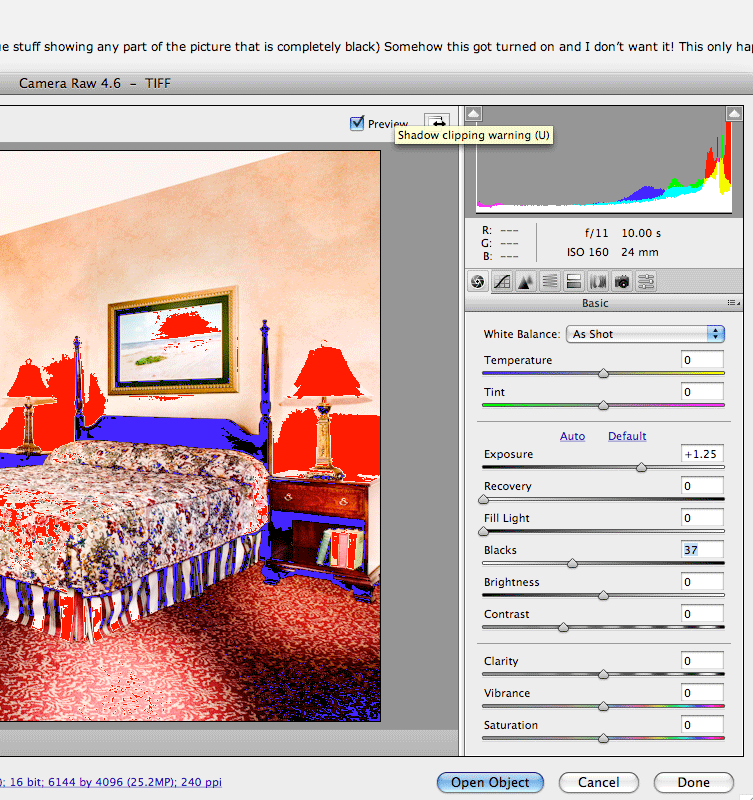Open the White Balance dropdown
Viewport: 753px width, 800px height.
[x=645, y=334]
